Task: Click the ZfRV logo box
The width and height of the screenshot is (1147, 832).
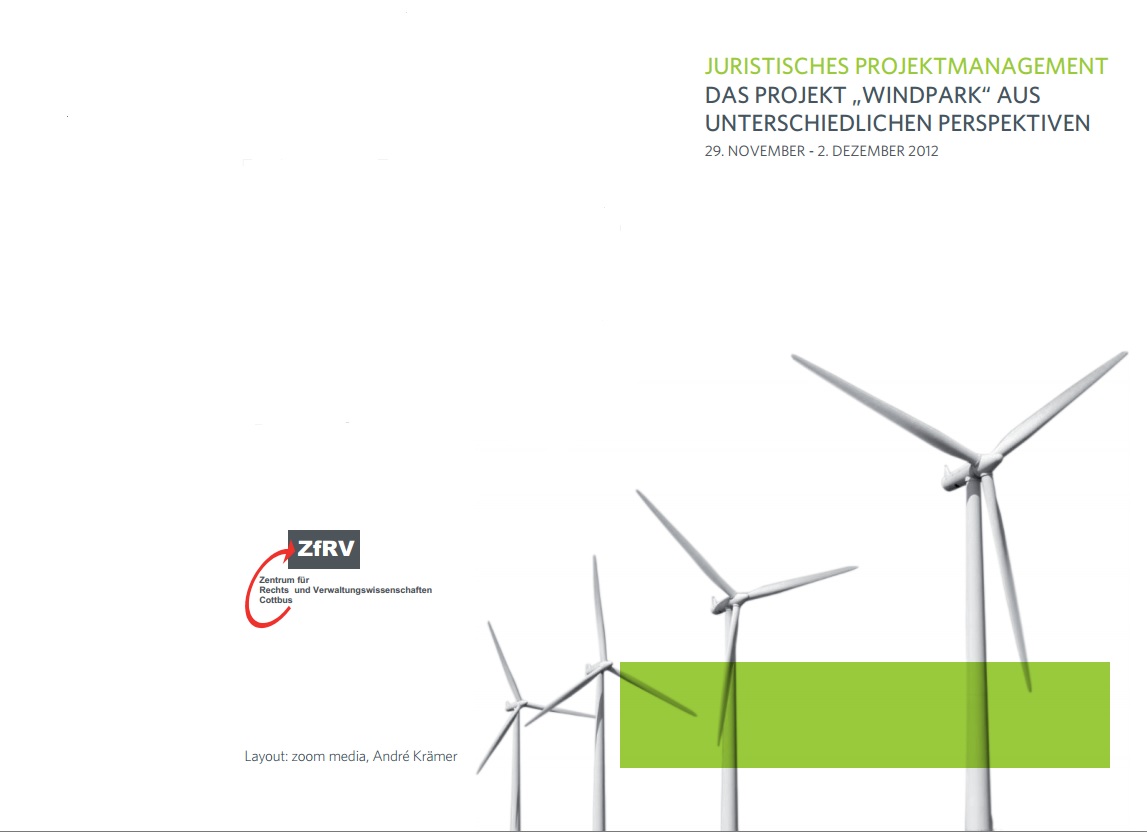Action: coord(324,549)
